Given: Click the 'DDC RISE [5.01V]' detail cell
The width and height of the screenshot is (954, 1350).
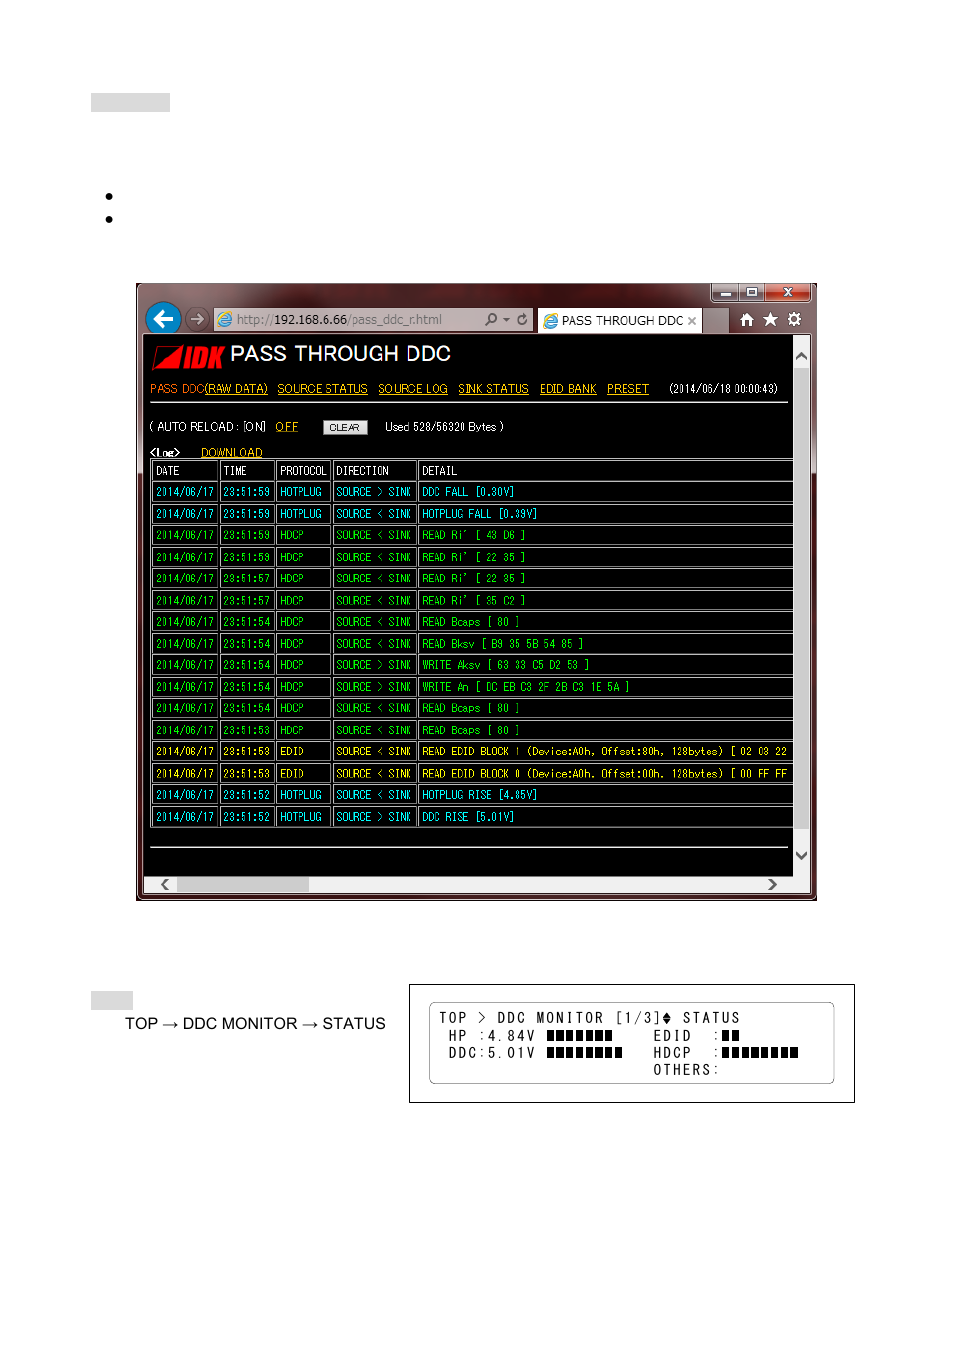Looking at the screenshot, I should pyautogui.click(x=605, y=817).
